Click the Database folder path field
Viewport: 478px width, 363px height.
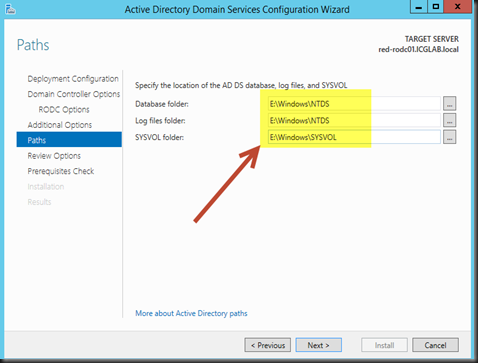[354, 104]
